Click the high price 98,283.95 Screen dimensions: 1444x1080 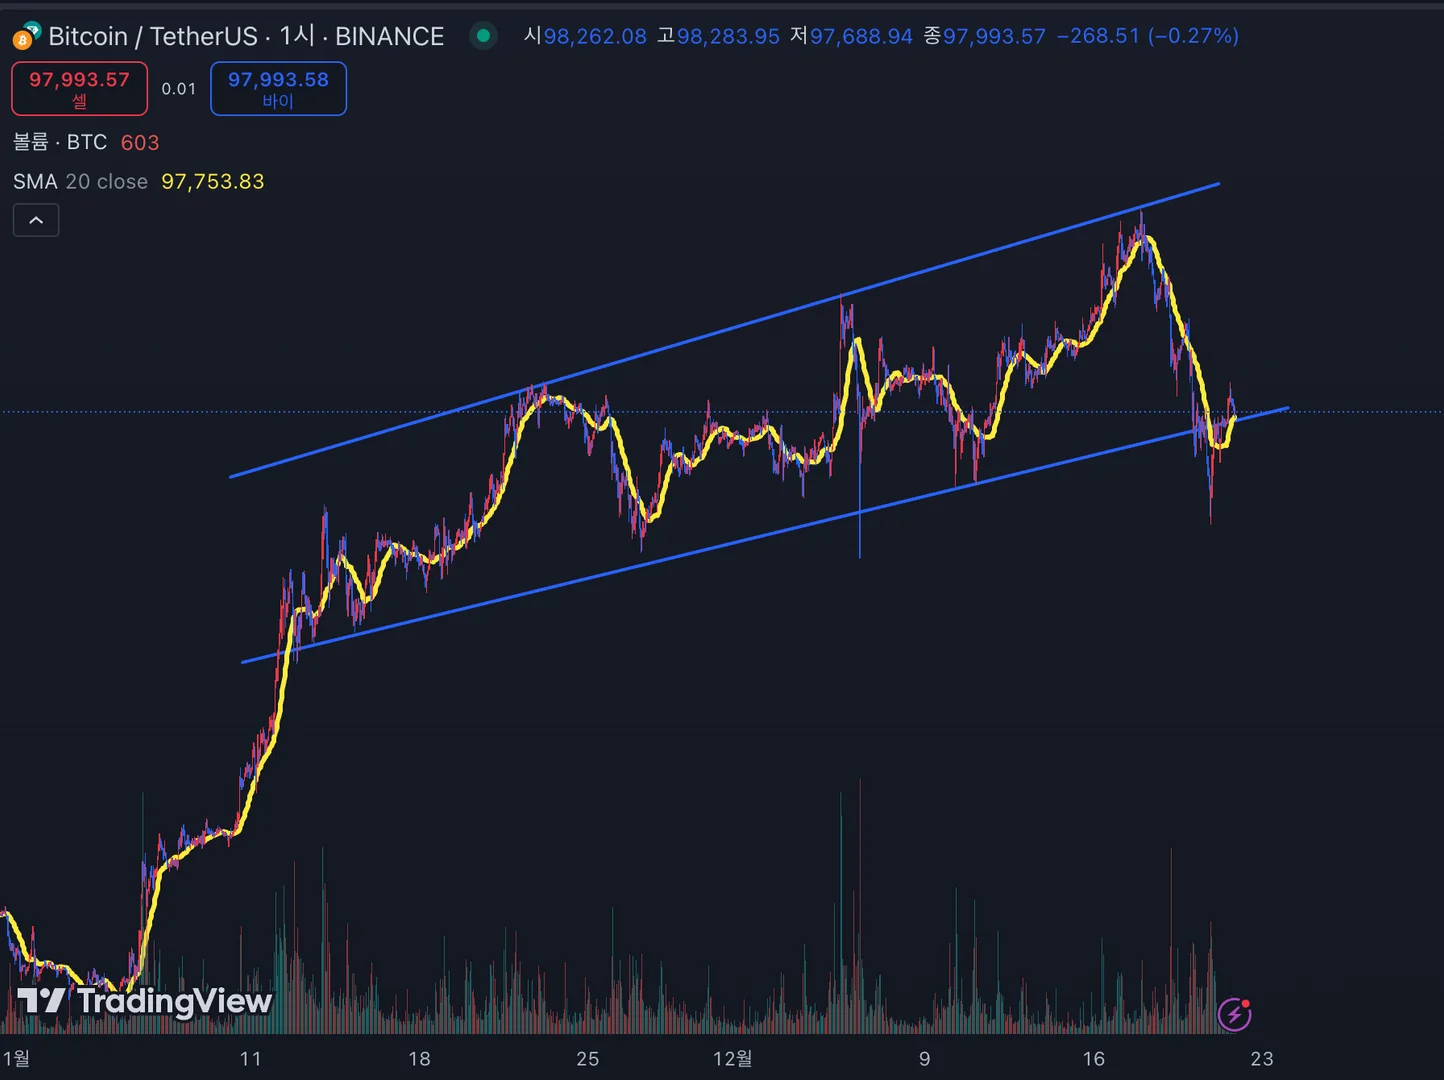click(x=728, y=36)
